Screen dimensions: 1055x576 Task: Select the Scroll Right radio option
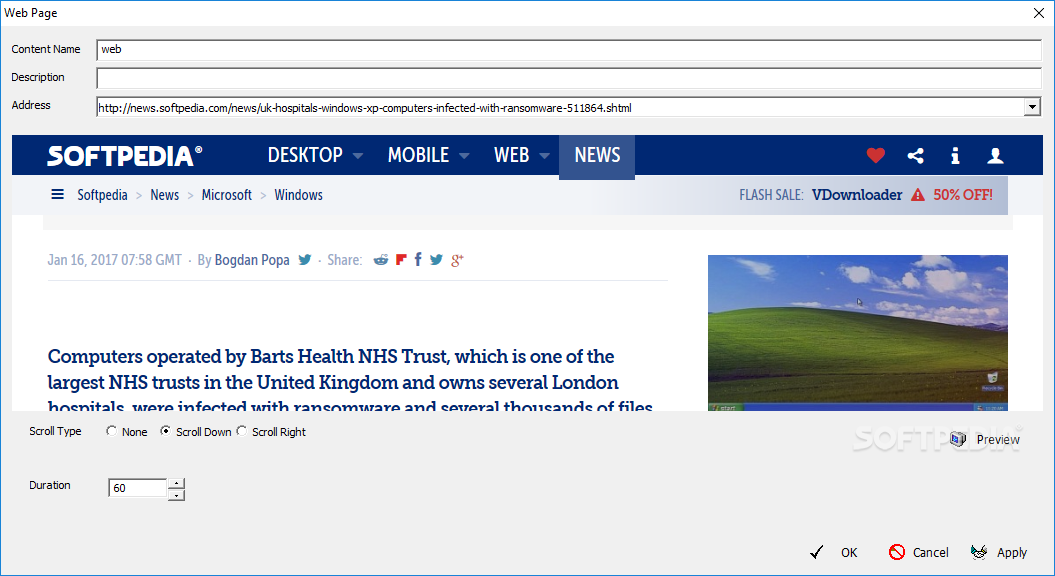(241, 431)
